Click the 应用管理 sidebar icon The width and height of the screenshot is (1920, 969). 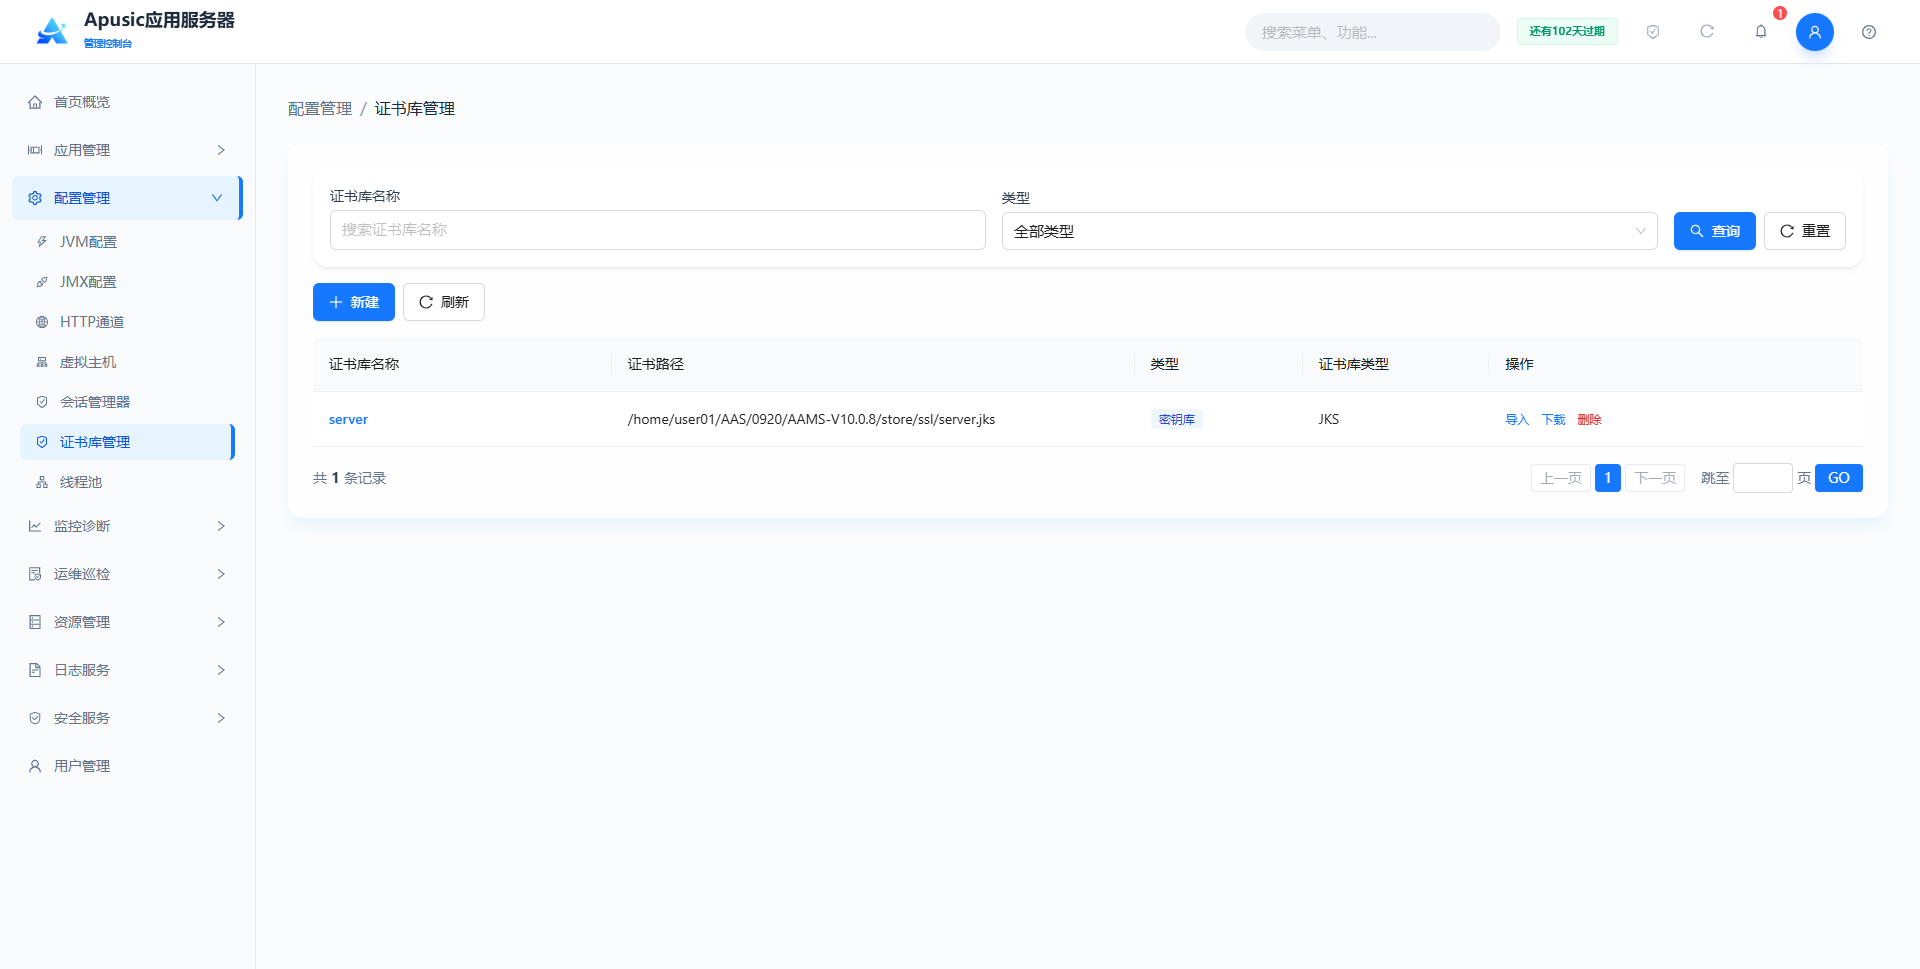tap(35, 150)
